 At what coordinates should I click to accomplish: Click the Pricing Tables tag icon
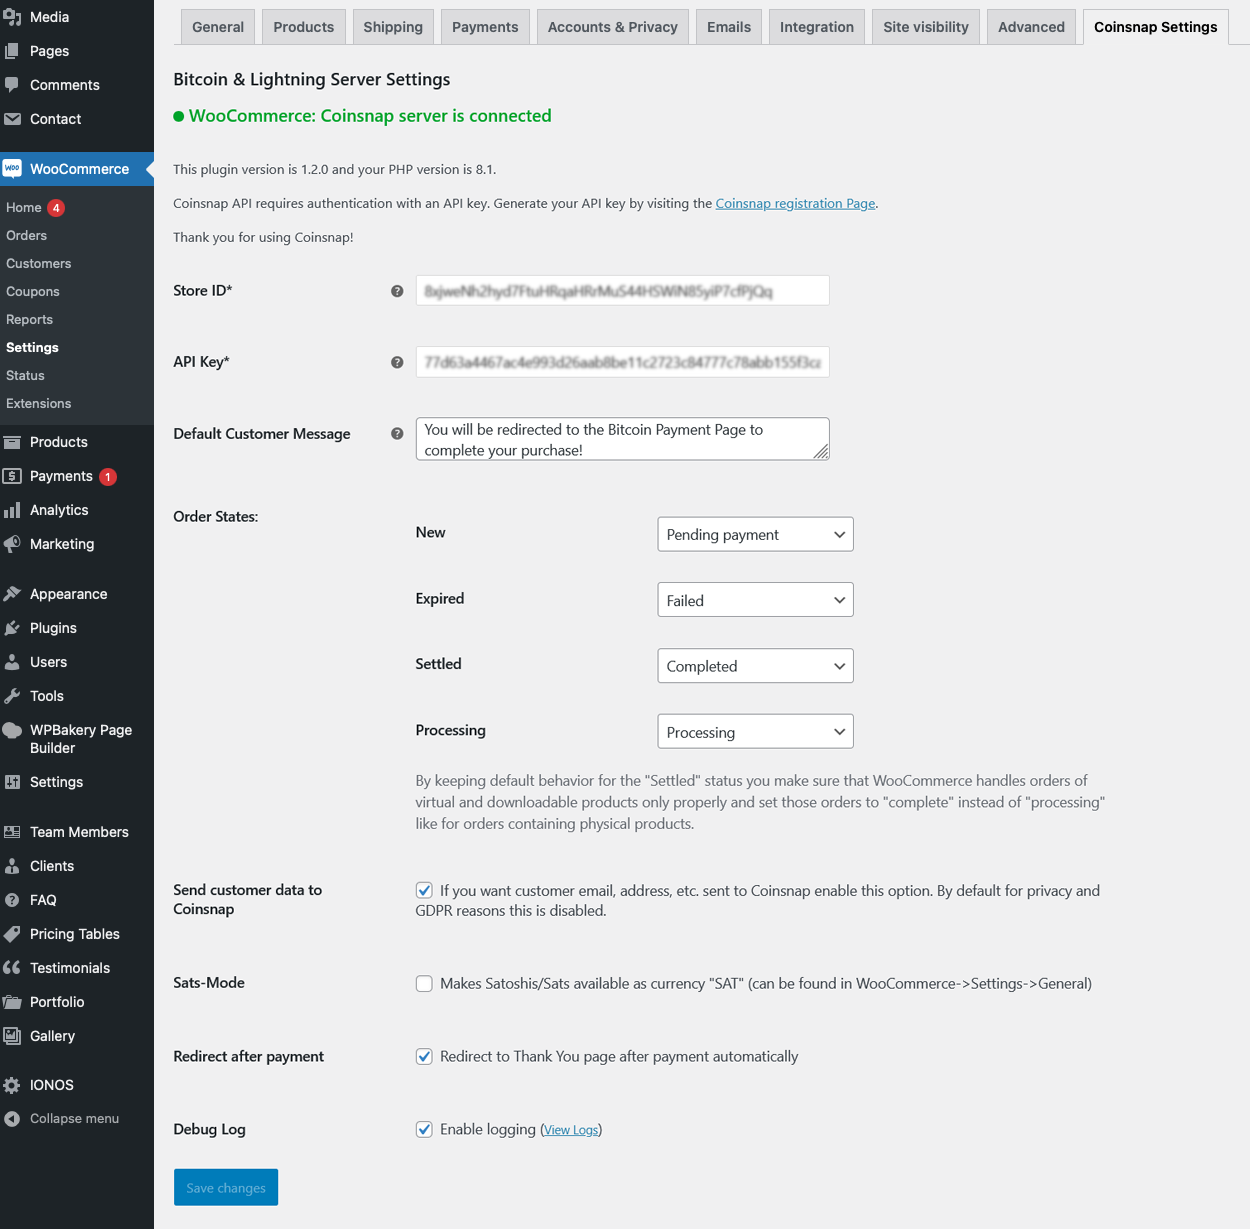pyautogui.click(x=12, y=934)
